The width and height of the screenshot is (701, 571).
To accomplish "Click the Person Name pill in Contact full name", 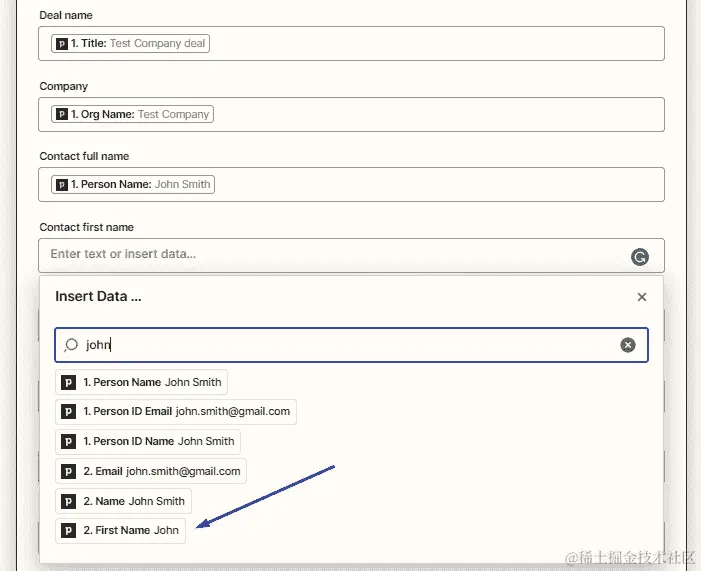I will 133,184.
